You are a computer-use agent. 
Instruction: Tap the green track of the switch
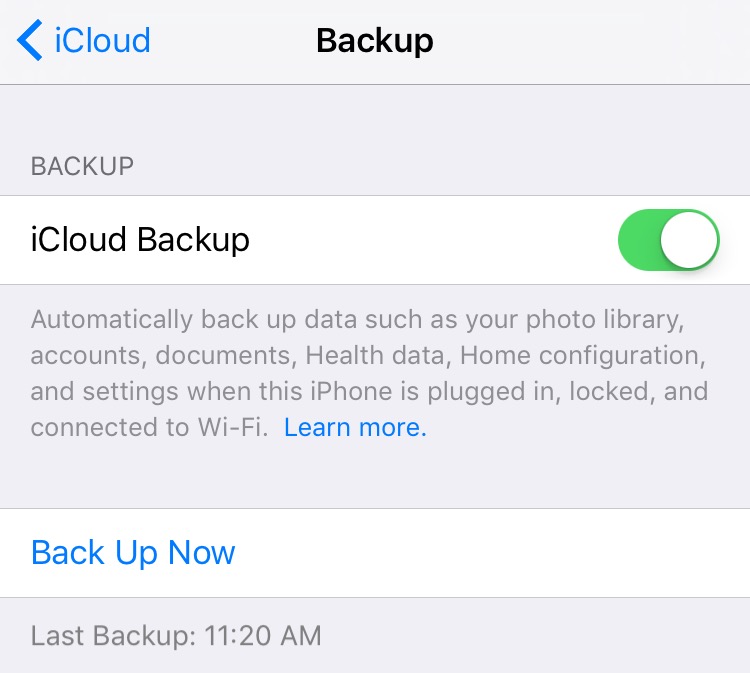pyautogui.click(x=639, y=240)
